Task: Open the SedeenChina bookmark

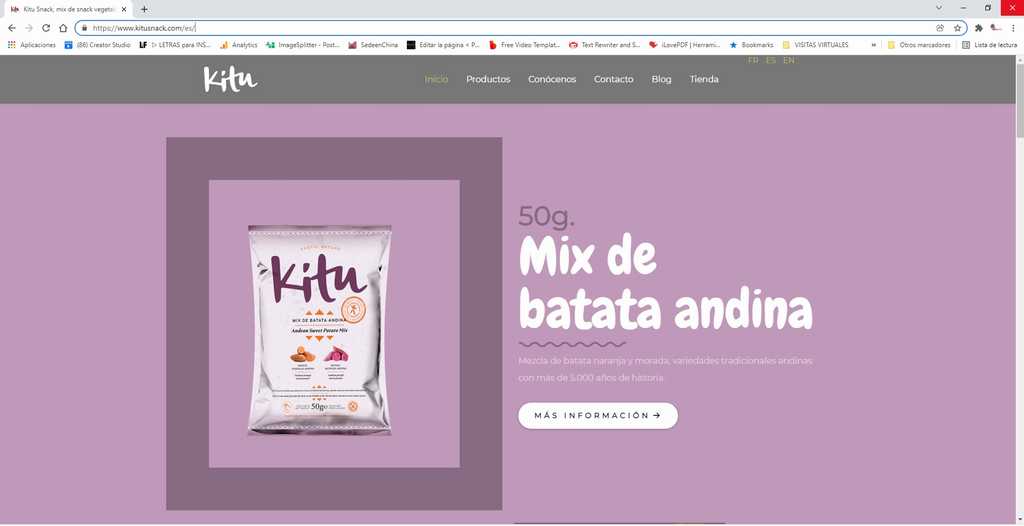Action: point(373,45)
